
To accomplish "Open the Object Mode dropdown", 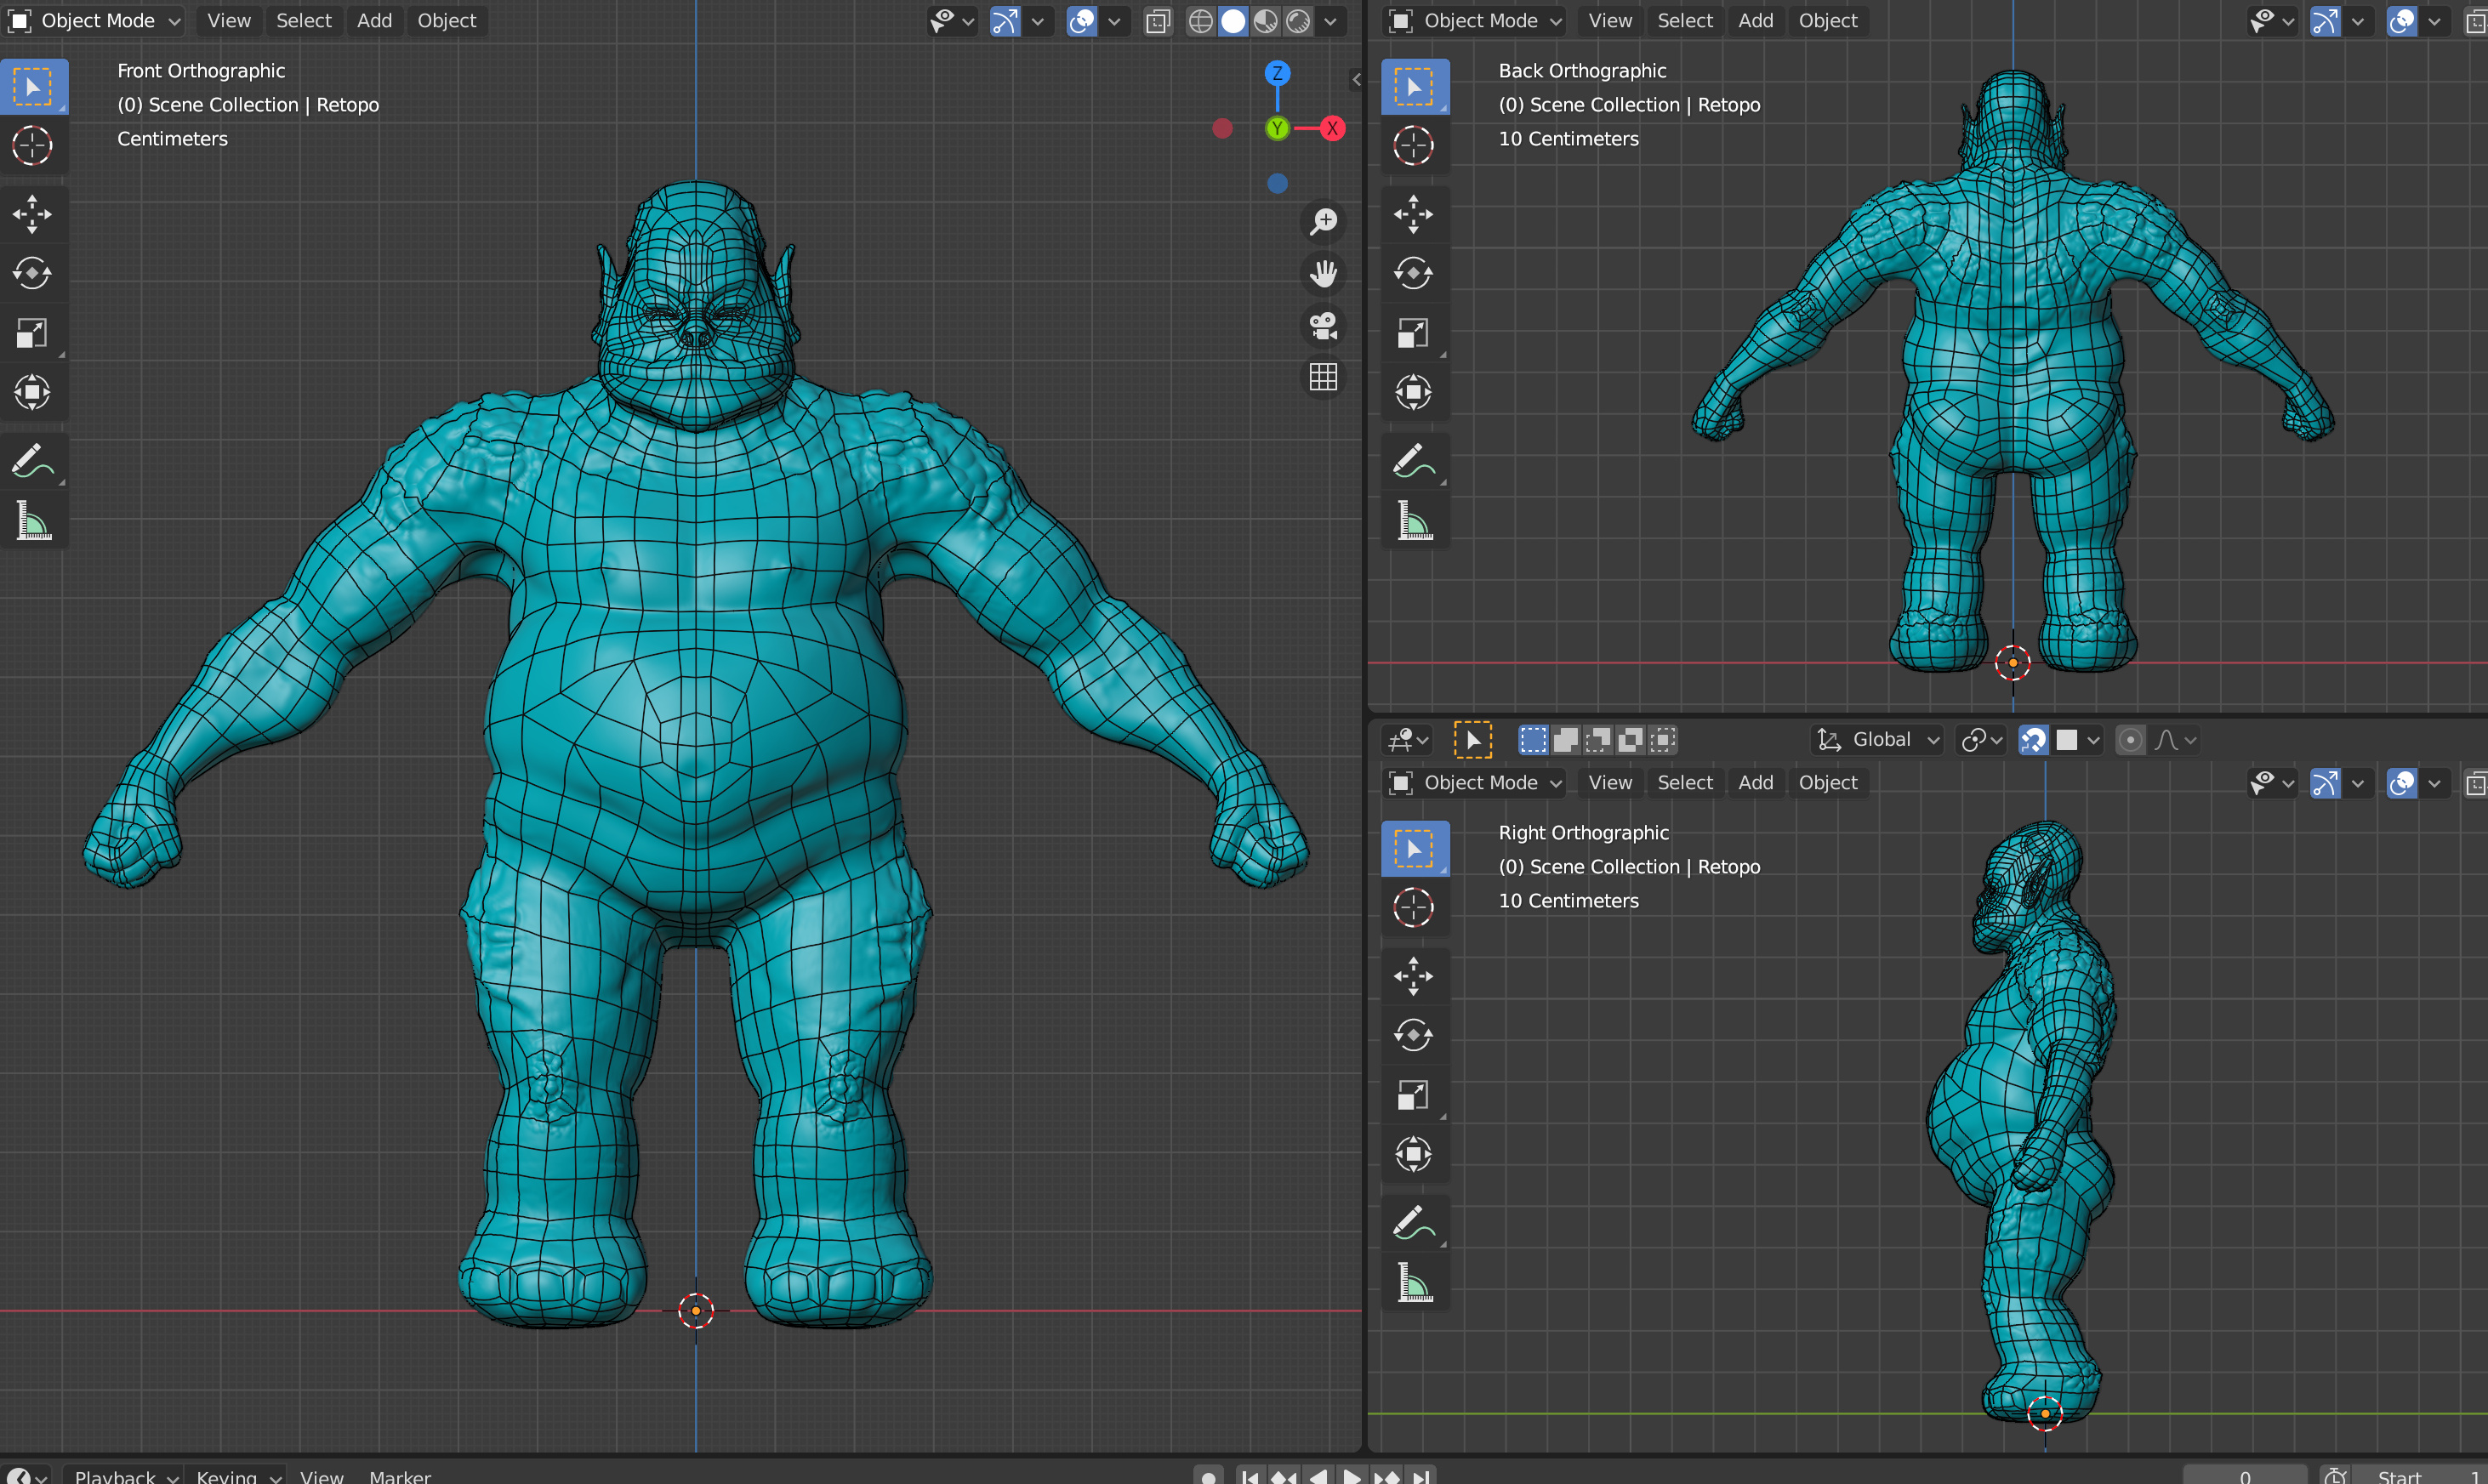I will pos(95,20).
